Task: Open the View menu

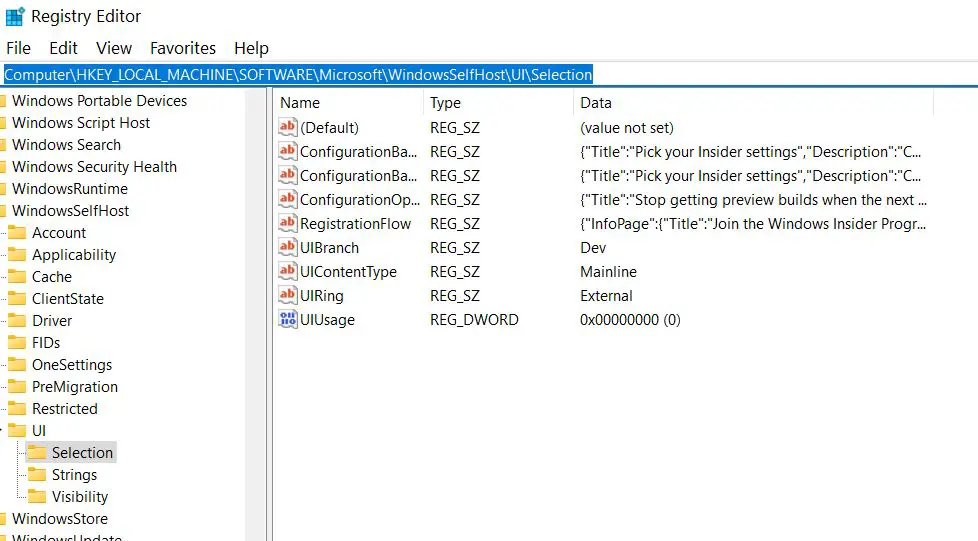Action: (114, 48)
